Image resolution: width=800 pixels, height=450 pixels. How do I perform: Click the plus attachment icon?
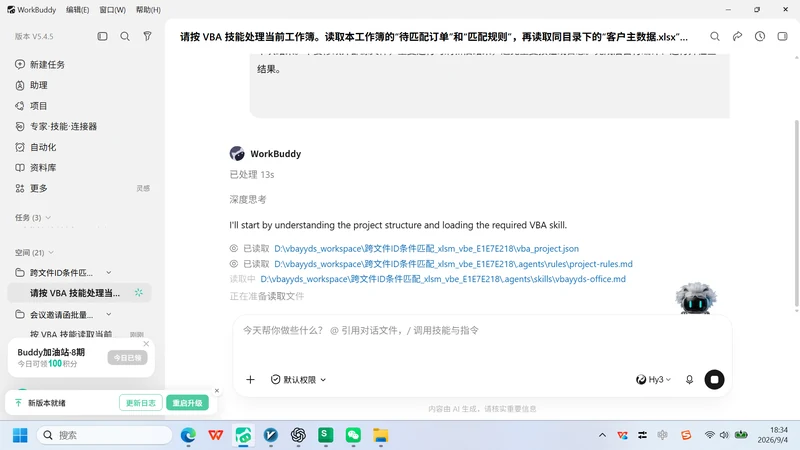pyautogui.click(x=250, y=380)
